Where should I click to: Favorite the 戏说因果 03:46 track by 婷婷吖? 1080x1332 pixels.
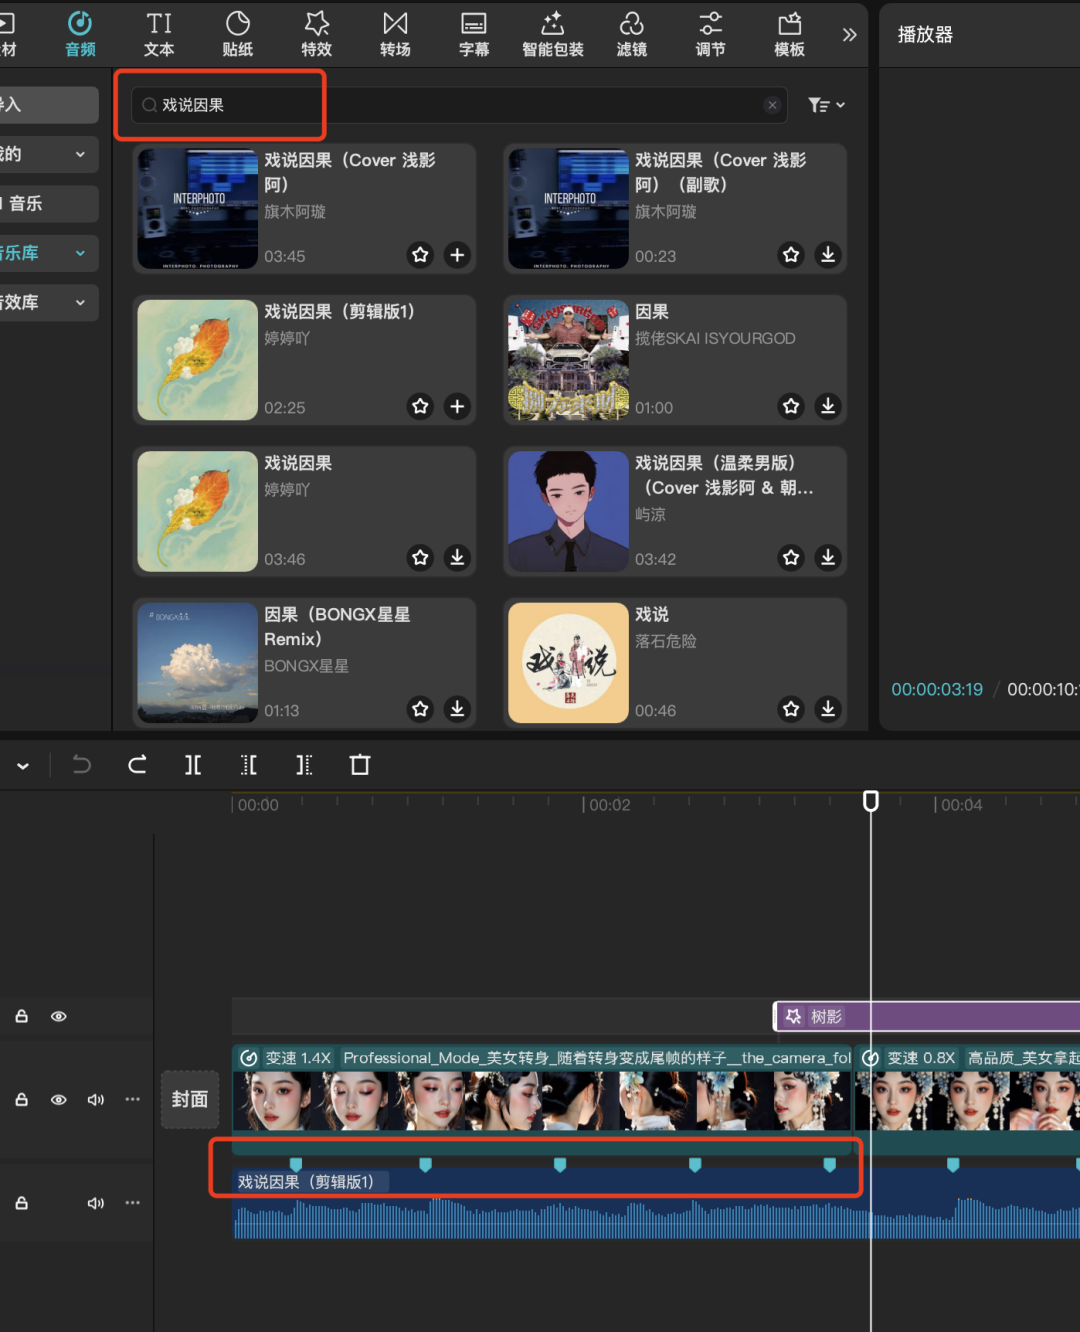coord(420,558)
